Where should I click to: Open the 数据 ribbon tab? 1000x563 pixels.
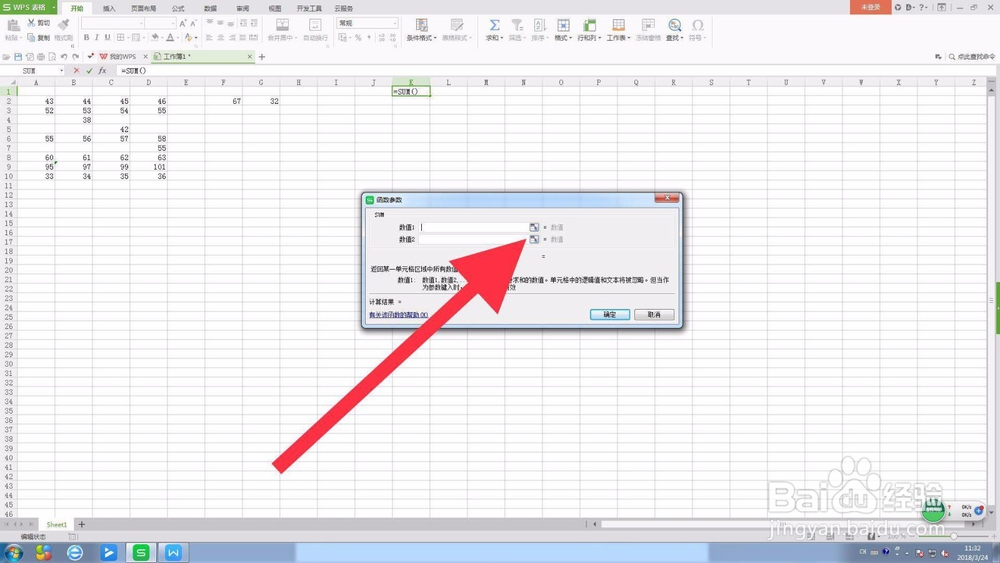click(210, 8)
